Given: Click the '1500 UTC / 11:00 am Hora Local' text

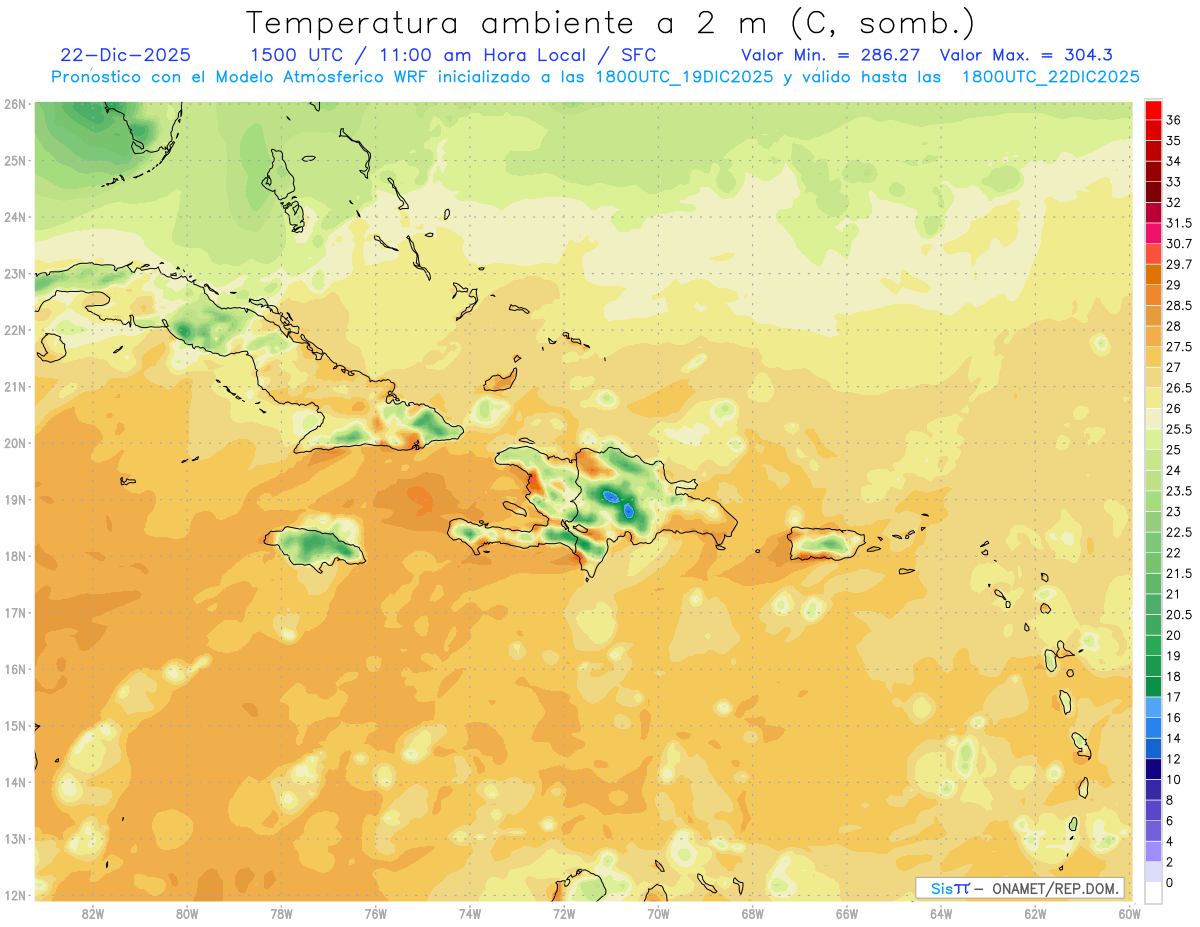Looking at the screenshot, I should (418, 55).
